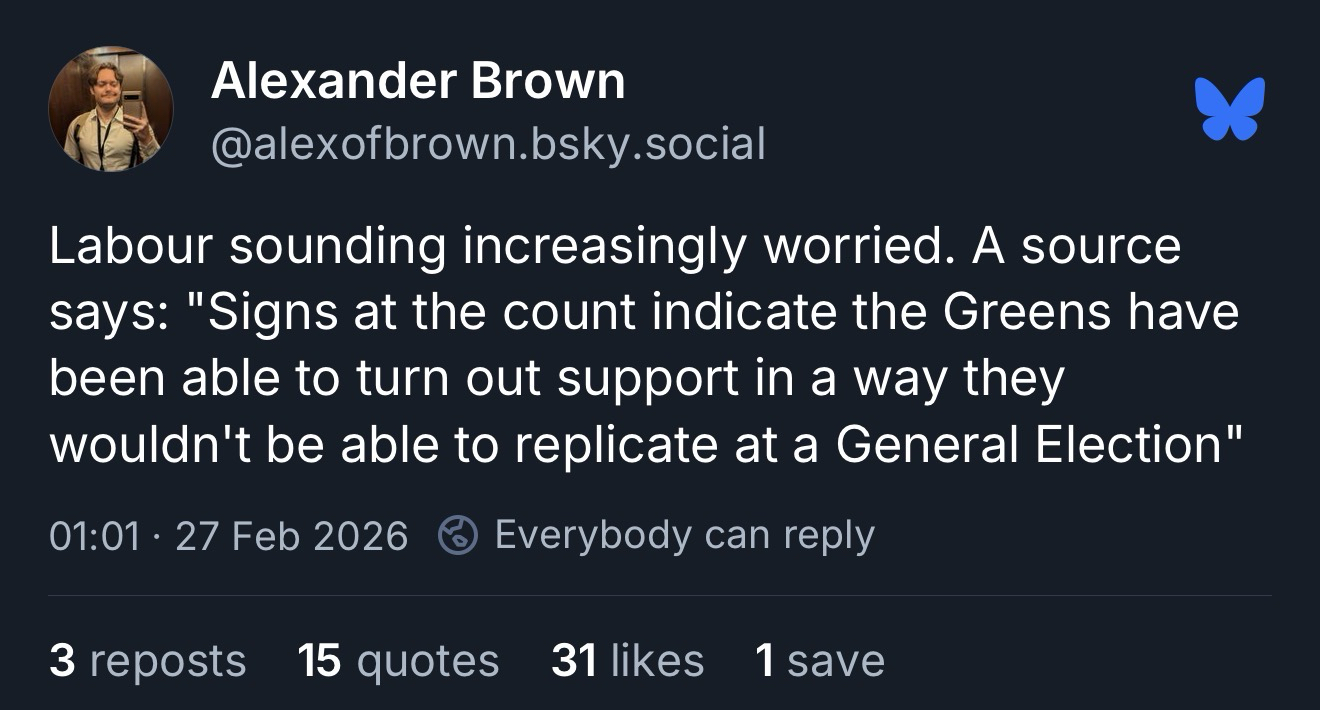The image size is (1320, 710).
Task: View the reposts list
Action: click(x=147, y=661)
